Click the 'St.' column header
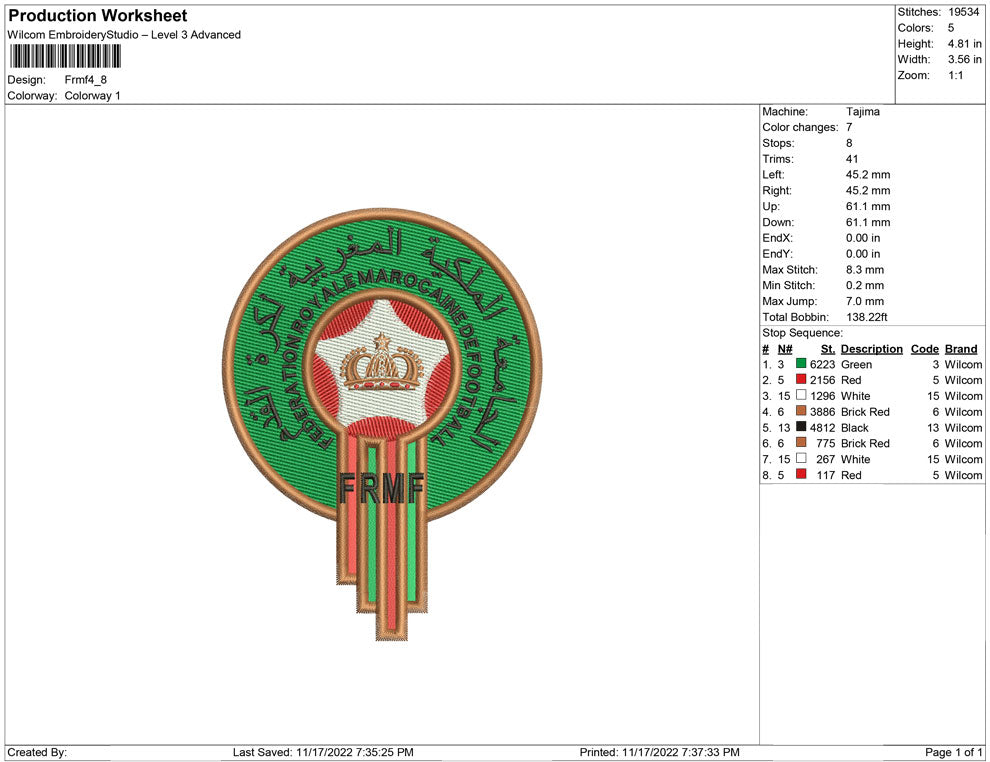The image size is (990, 762). coord(828,349)
